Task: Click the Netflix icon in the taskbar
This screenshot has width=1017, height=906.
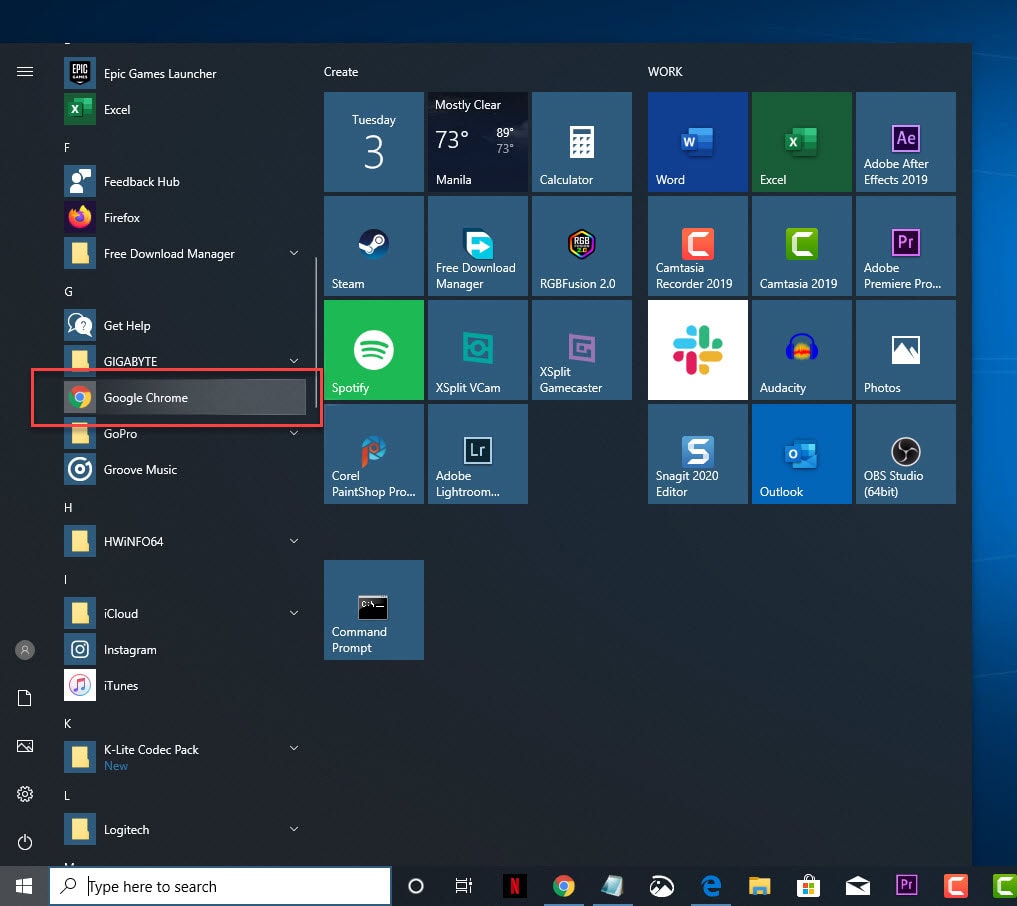Action: click(x=515, y=886)
